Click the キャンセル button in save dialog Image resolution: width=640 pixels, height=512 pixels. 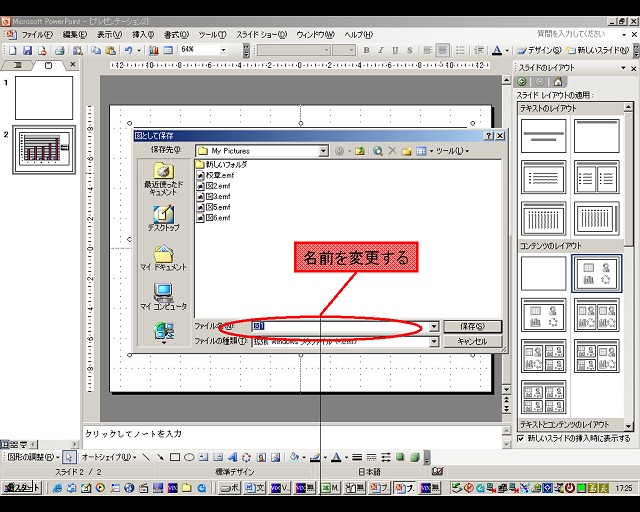pyautogui.click(x=472, y=341)
